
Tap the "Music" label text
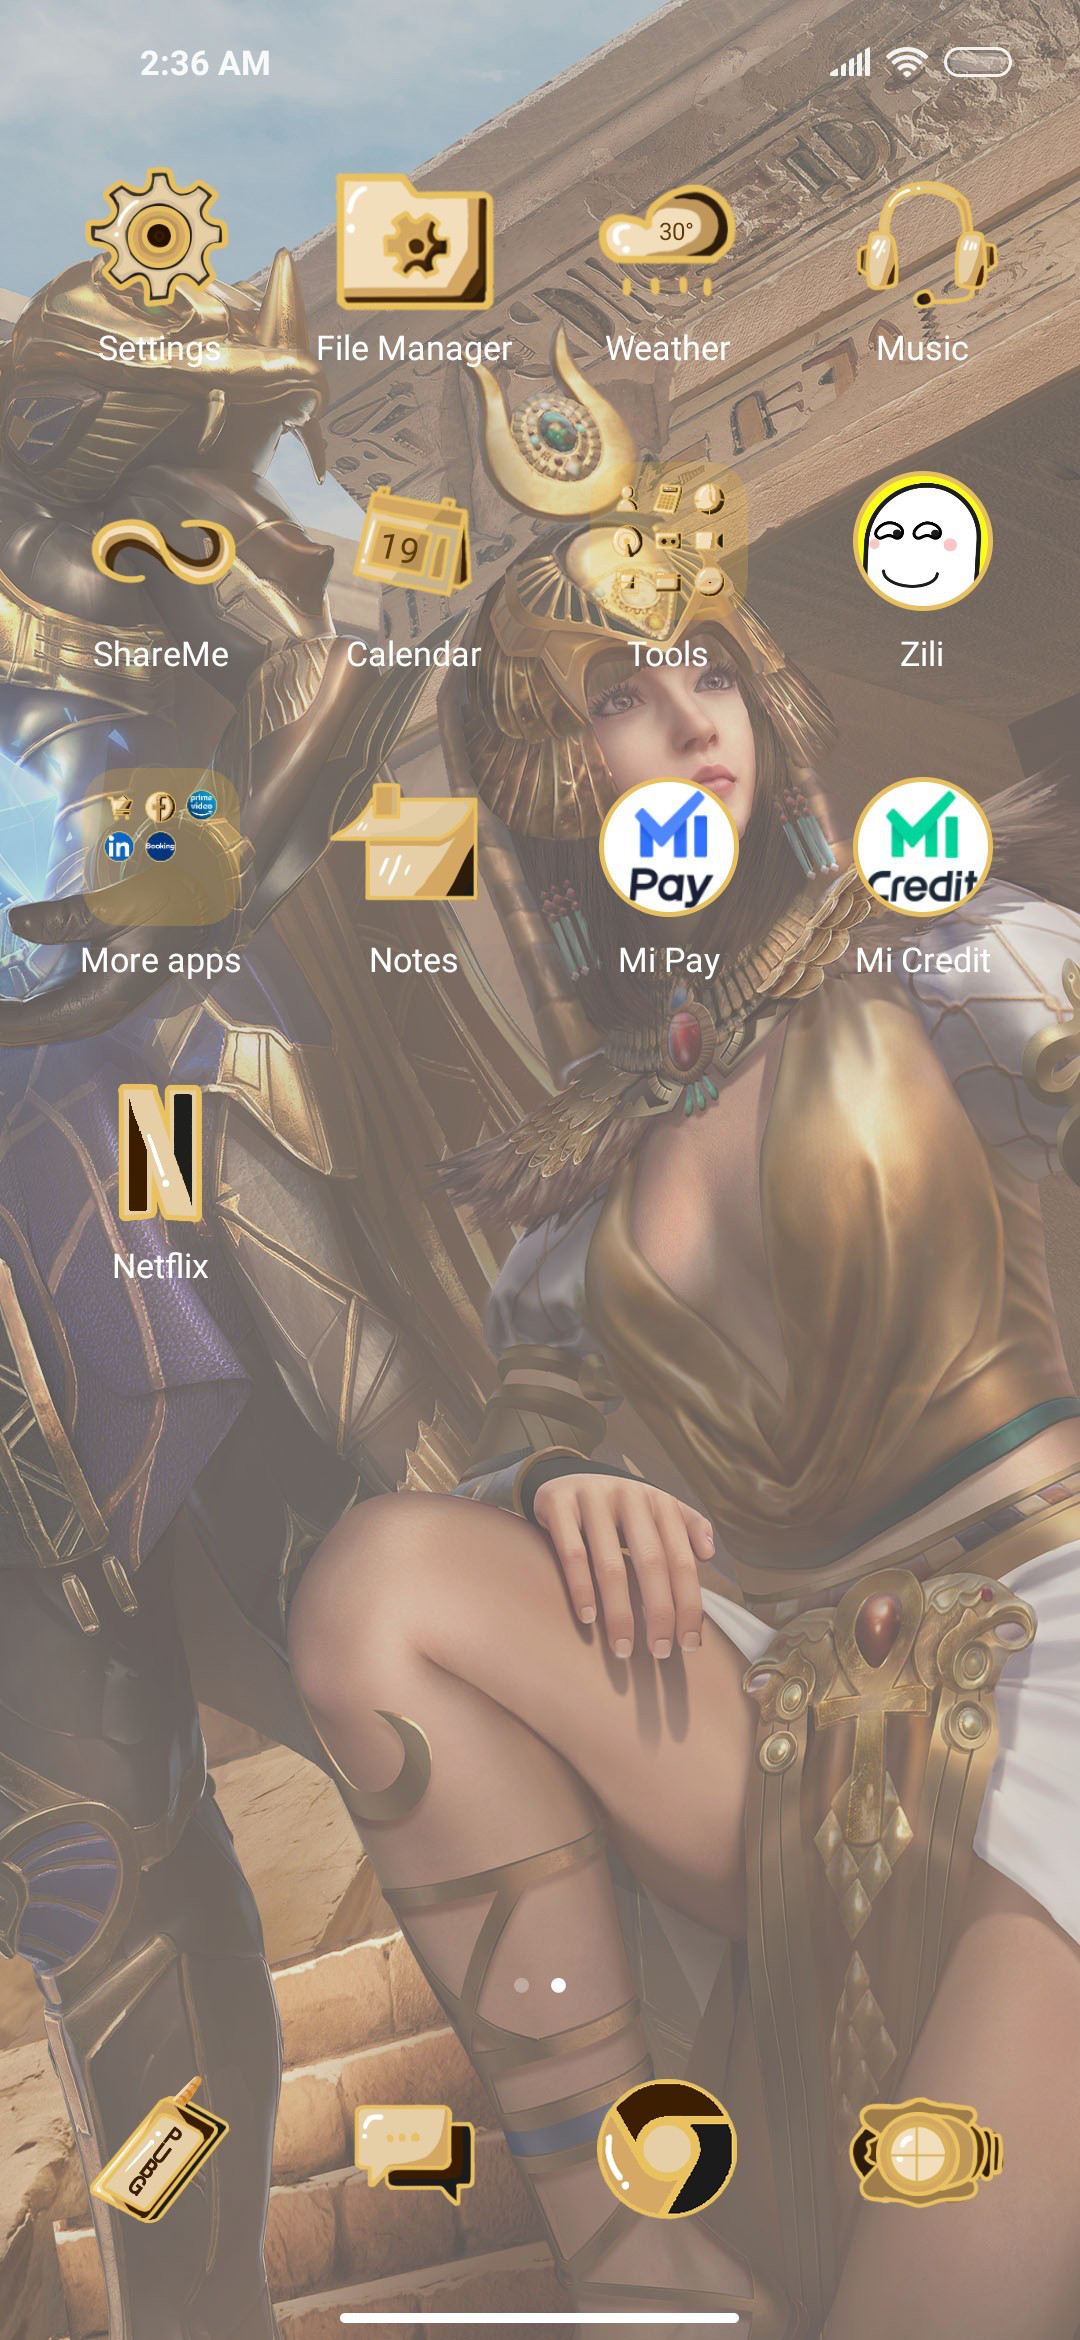(x=922, y=348)
